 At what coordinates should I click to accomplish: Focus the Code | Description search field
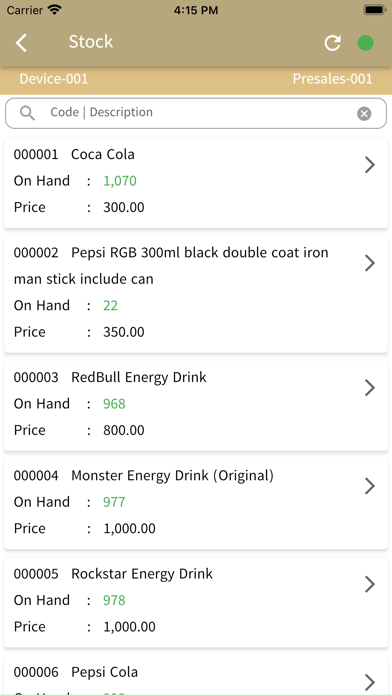(196, 113)
